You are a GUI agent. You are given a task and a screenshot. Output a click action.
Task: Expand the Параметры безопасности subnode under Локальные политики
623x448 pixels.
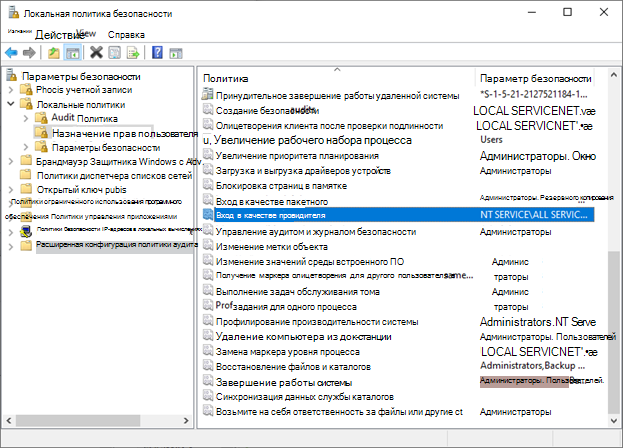pos(26,147)
